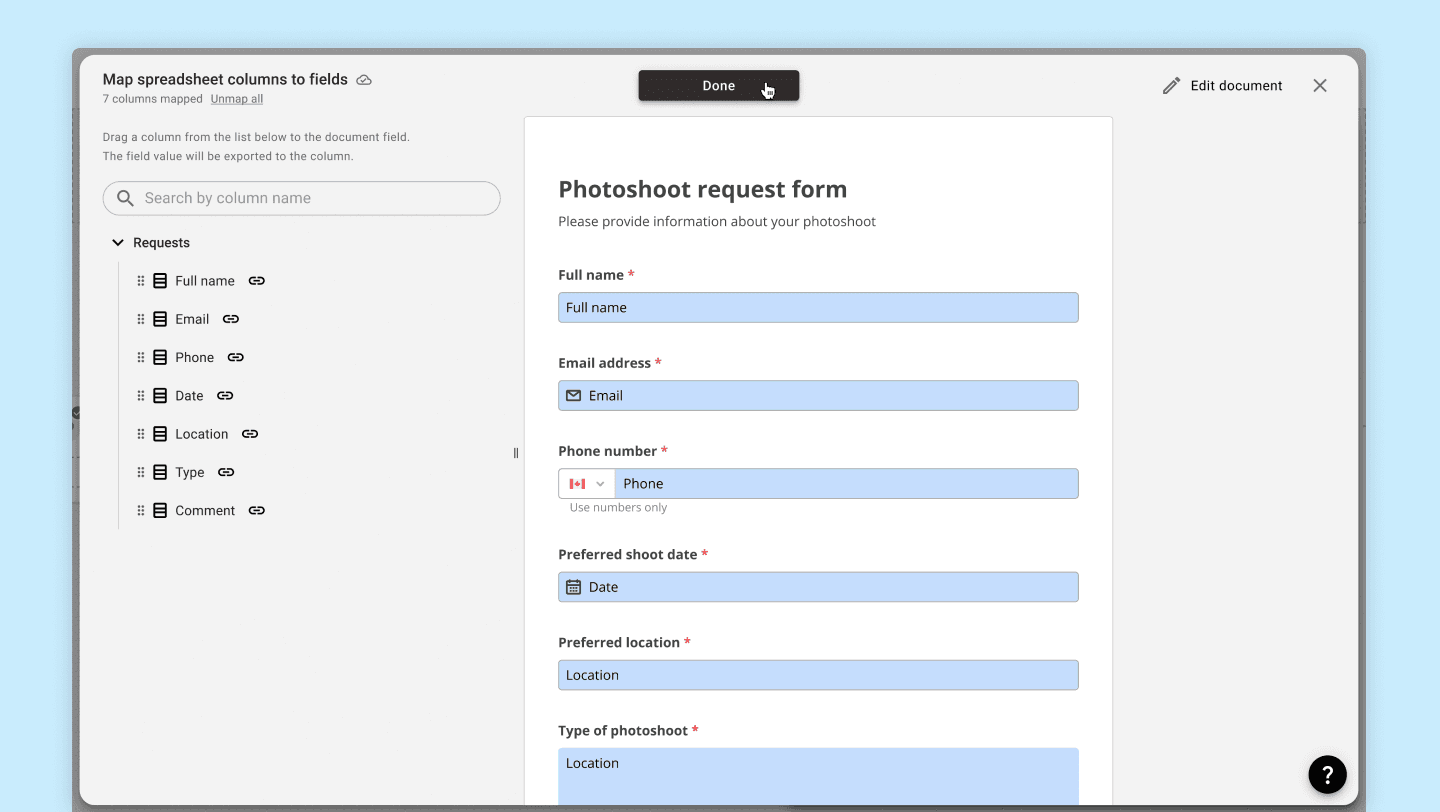This screenshot has width=1440, height=812.
Task: Open the help question mark button
Action: click(1328, 774)
